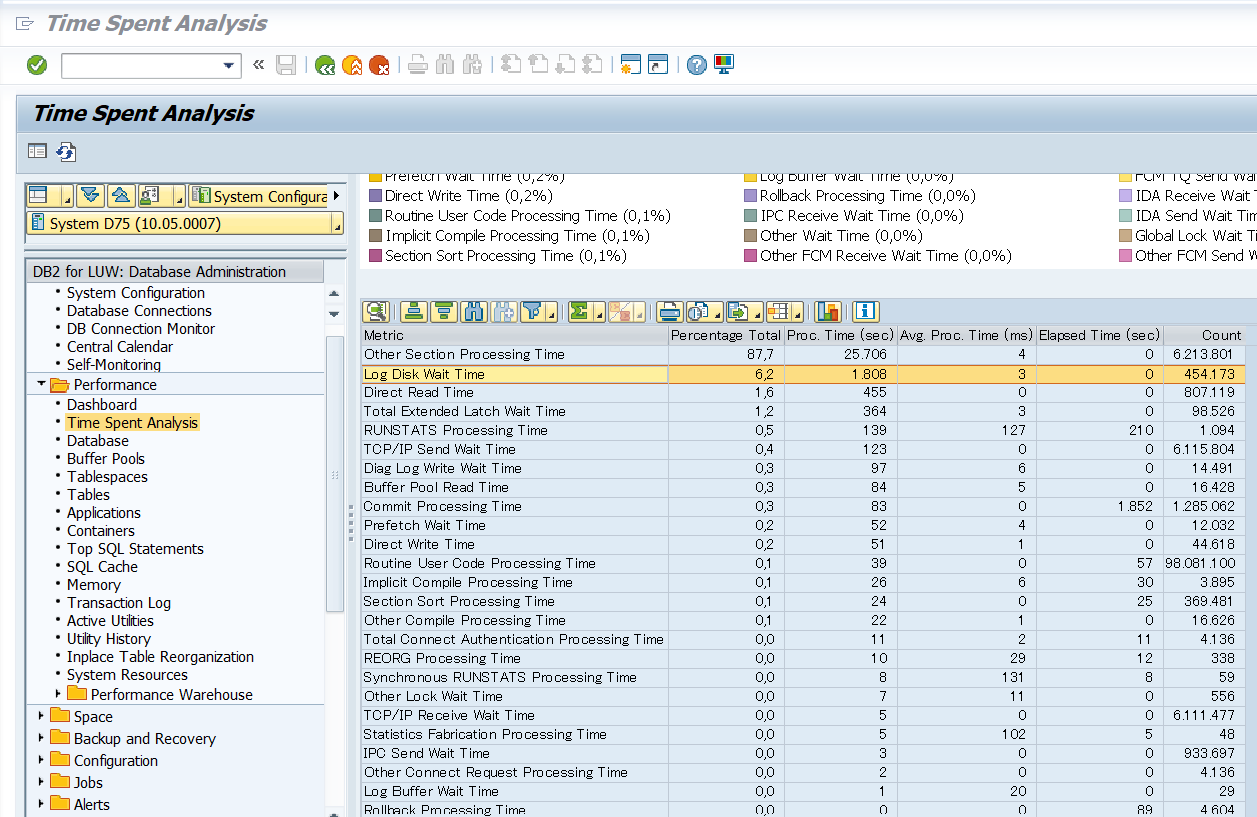Collapse the Performance folder in the tree
1257x817 pixels.
(x=42, y=384)
